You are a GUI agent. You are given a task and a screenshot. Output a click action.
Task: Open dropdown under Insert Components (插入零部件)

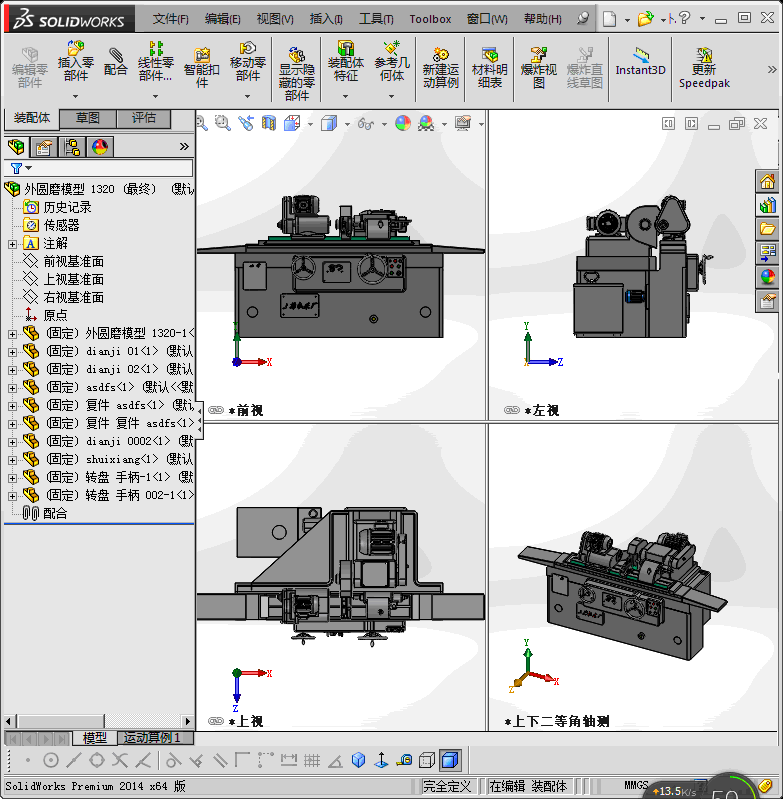(75, 96)
